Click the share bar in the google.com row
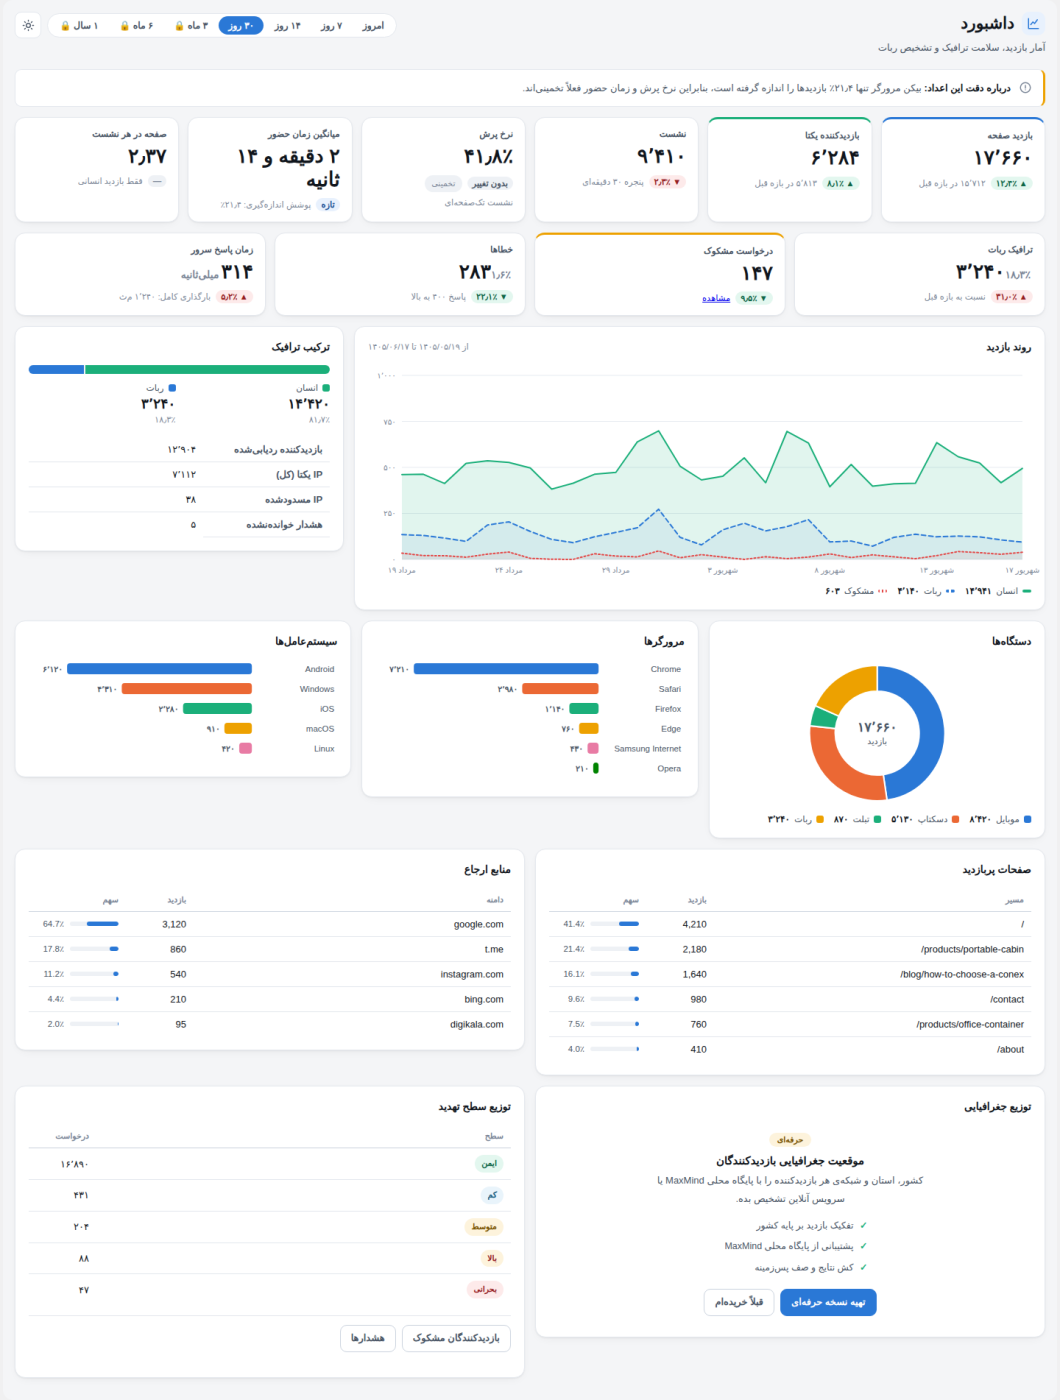The height and width of the screenshot is (1400, 1060). click(94, 924)
